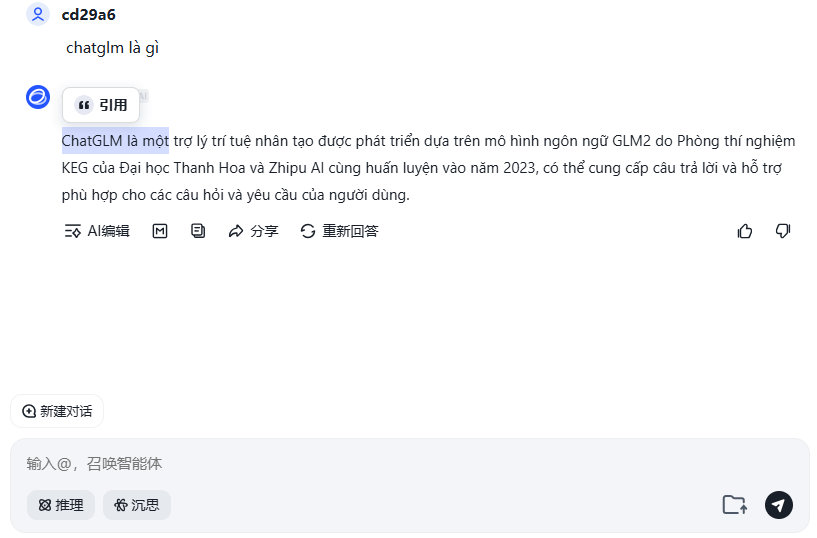Share the answer via 分享
The image size is (817, 538).
point(253,231)
